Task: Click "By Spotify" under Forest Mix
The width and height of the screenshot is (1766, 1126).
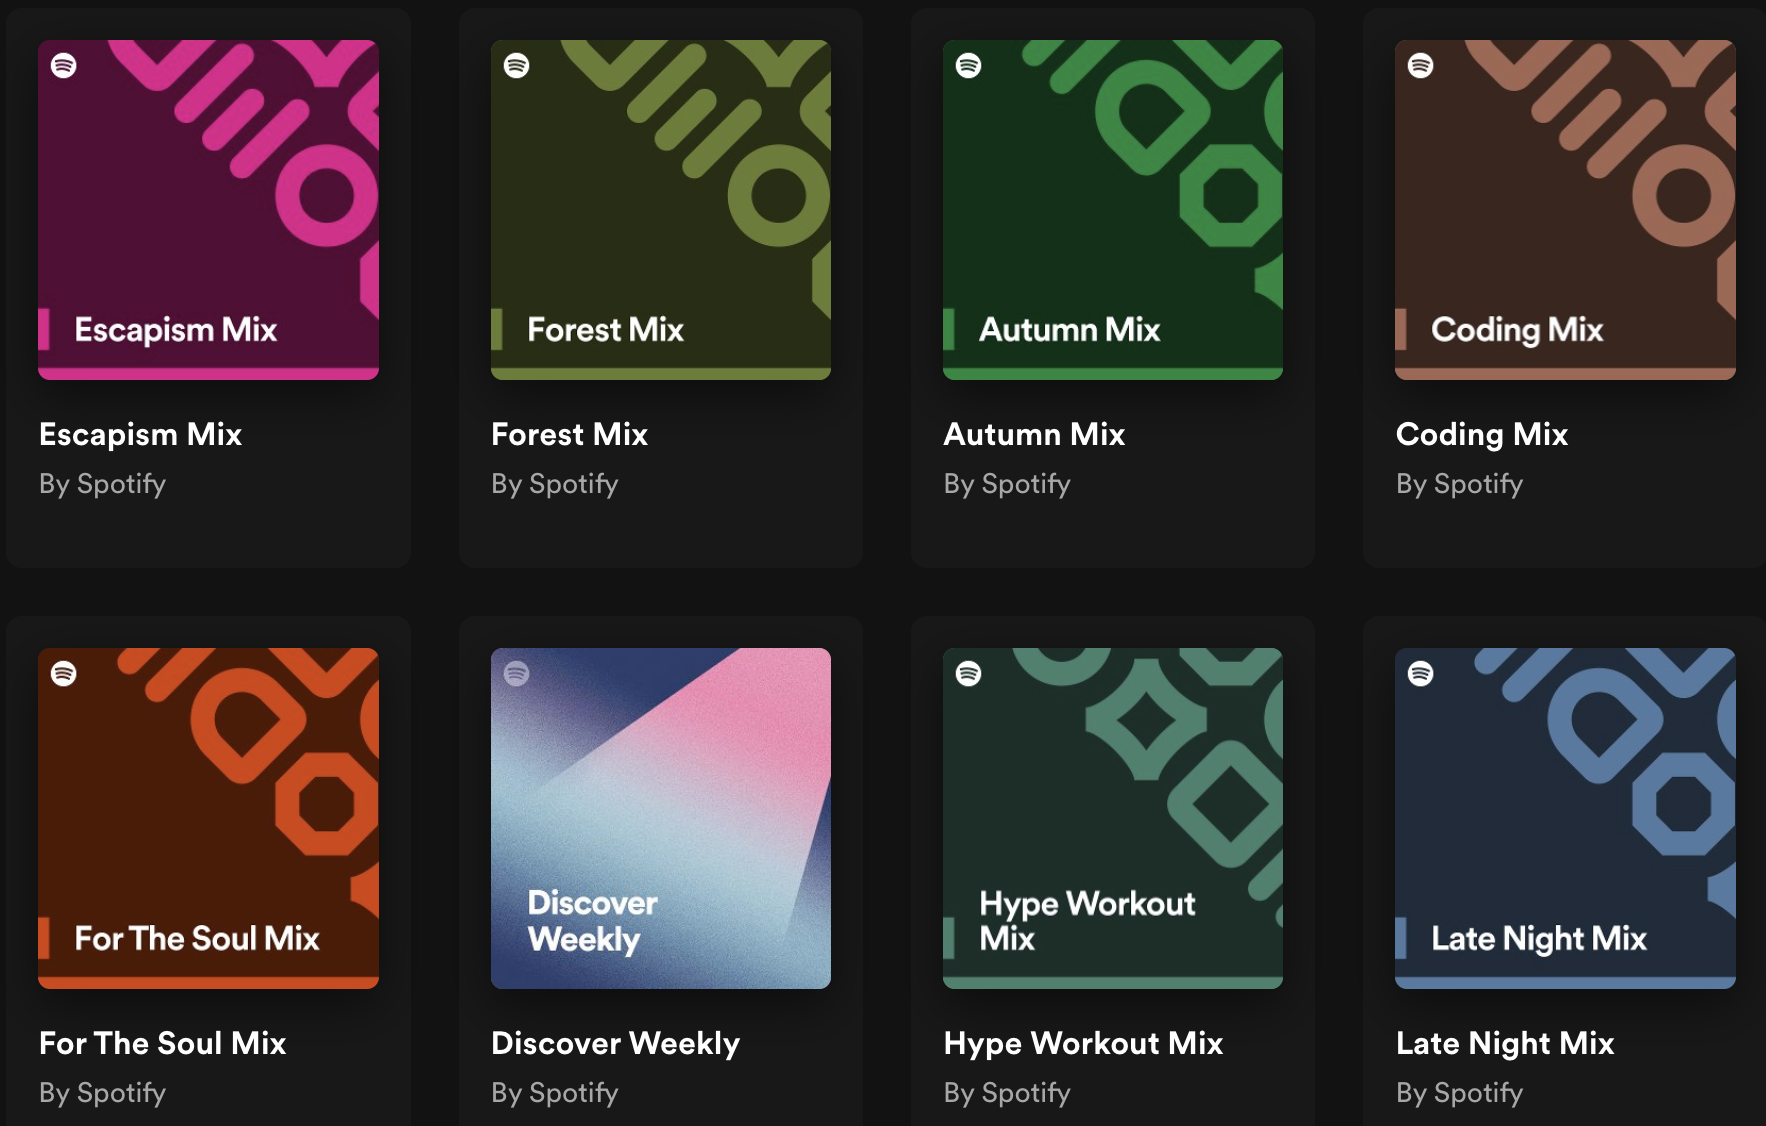Action: (554, 484)
